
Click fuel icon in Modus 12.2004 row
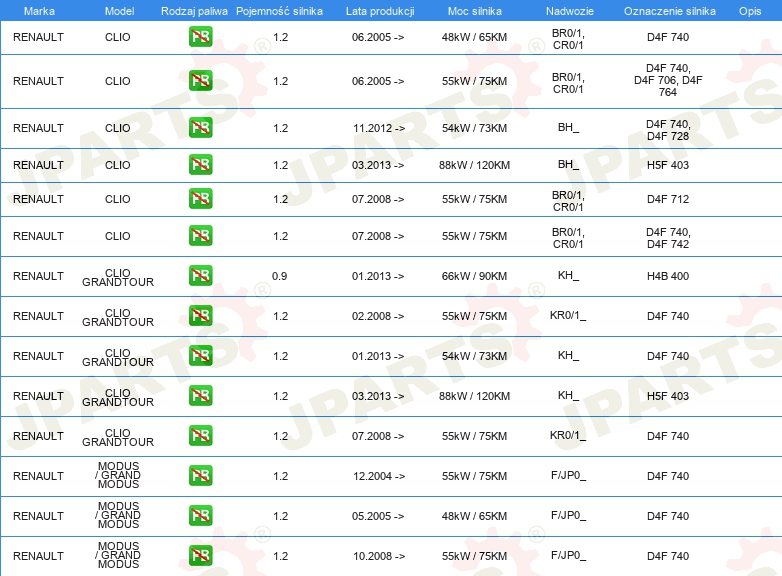200,476
